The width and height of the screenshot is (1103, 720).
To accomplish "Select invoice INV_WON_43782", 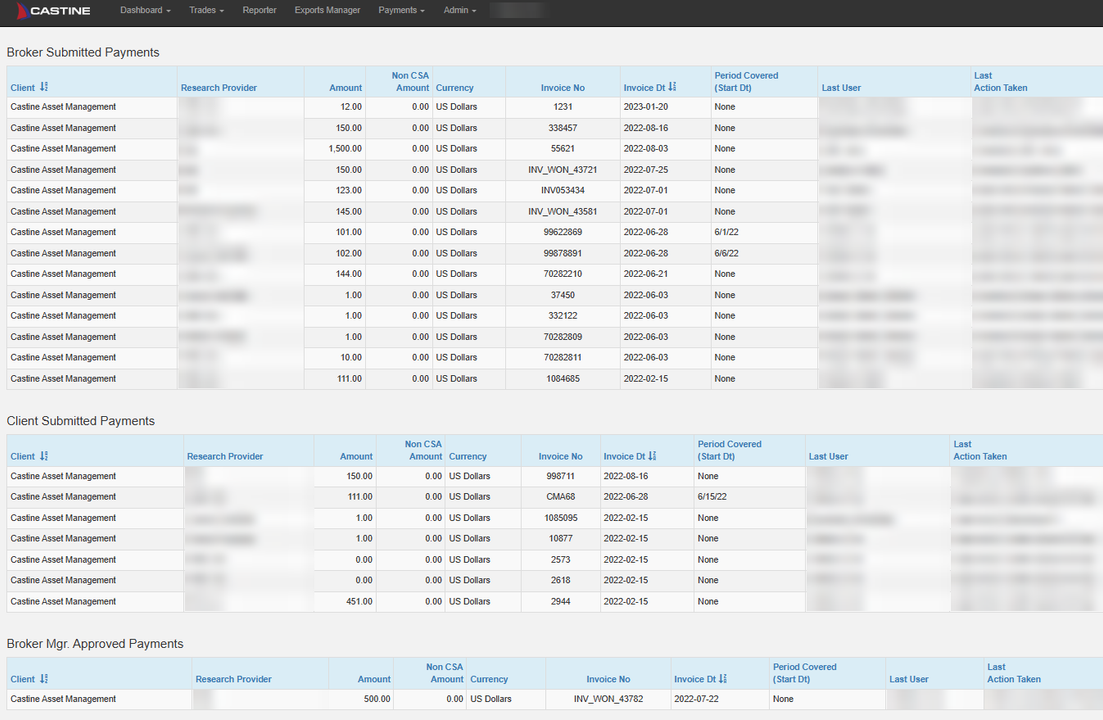I will pyautogui.click(x=608, y=699).
